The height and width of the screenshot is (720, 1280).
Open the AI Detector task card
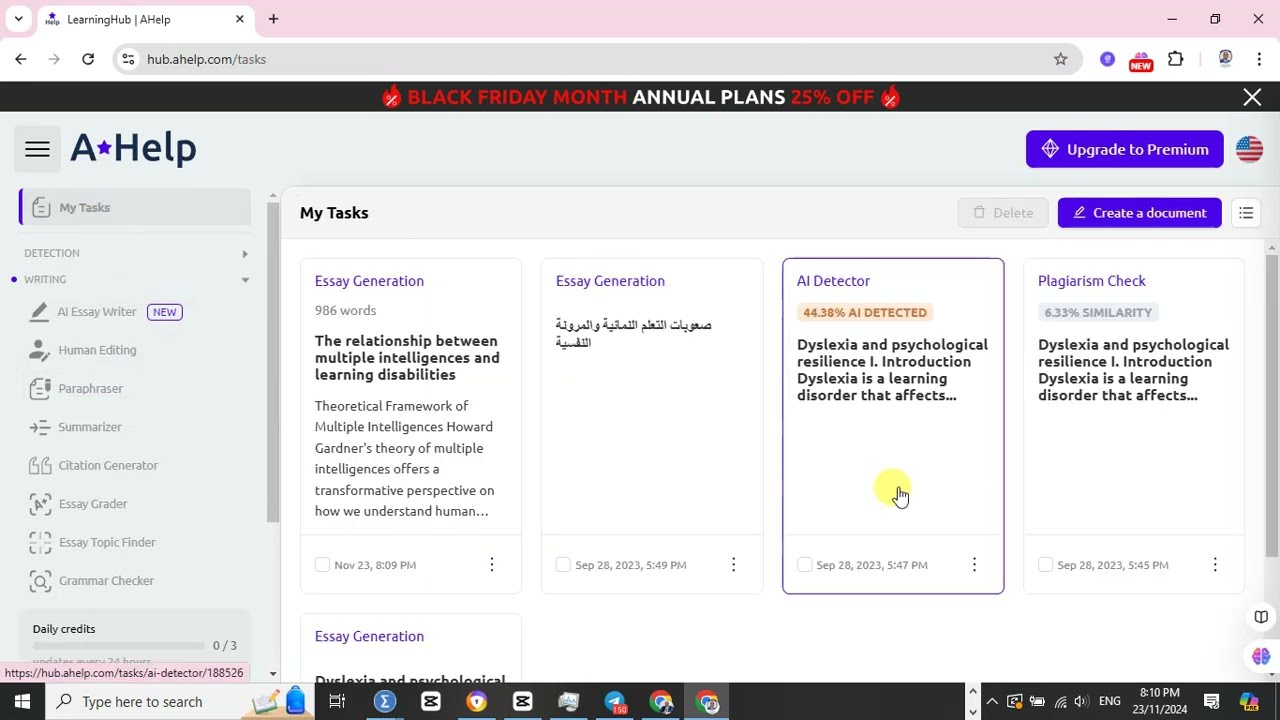[x=893, y=426]
